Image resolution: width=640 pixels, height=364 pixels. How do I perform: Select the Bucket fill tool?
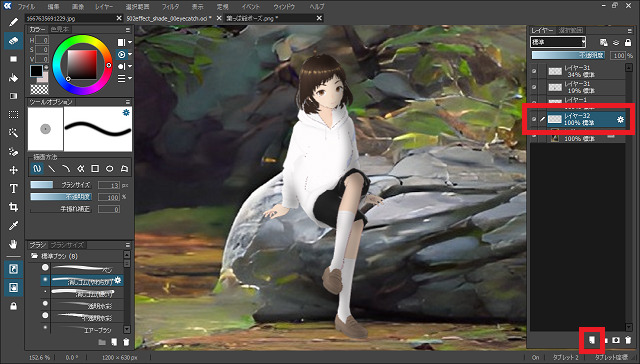coord(13,78)
